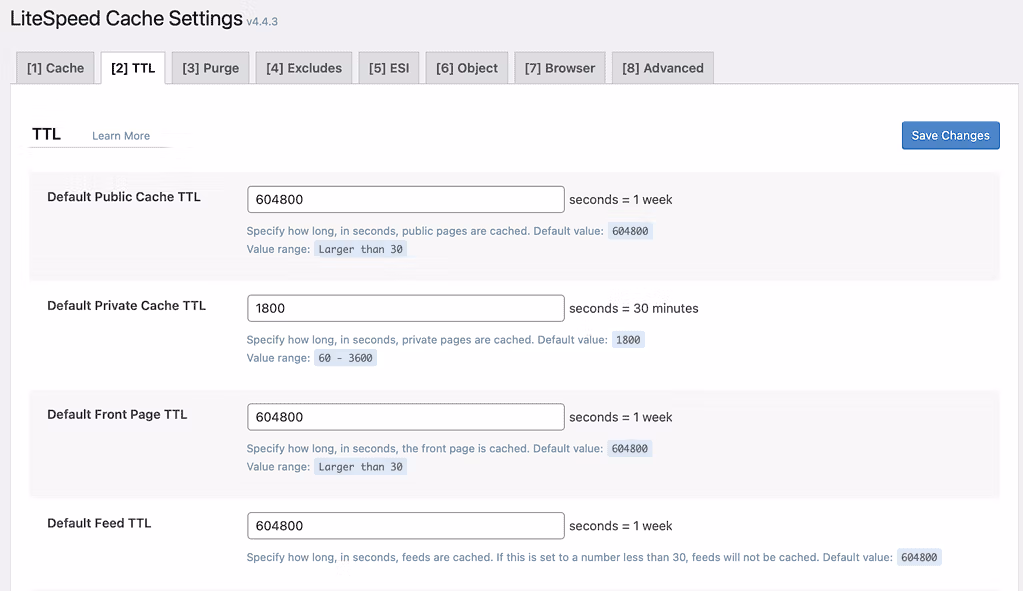1023x591 pixels.
Task: Click the private cache default value 1800 code
Action: coord(628,340)
